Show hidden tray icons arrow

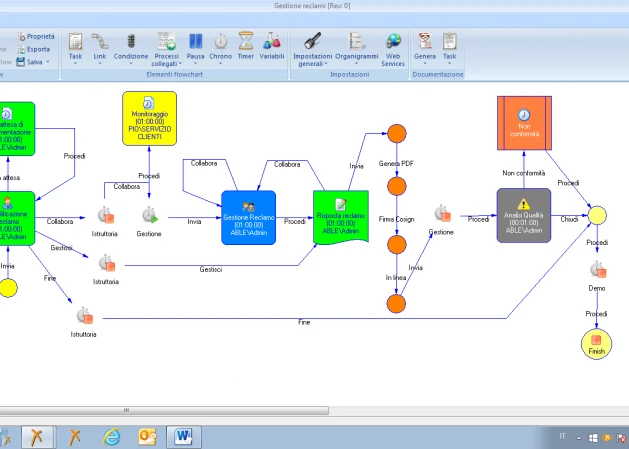(x=579, y=438)
